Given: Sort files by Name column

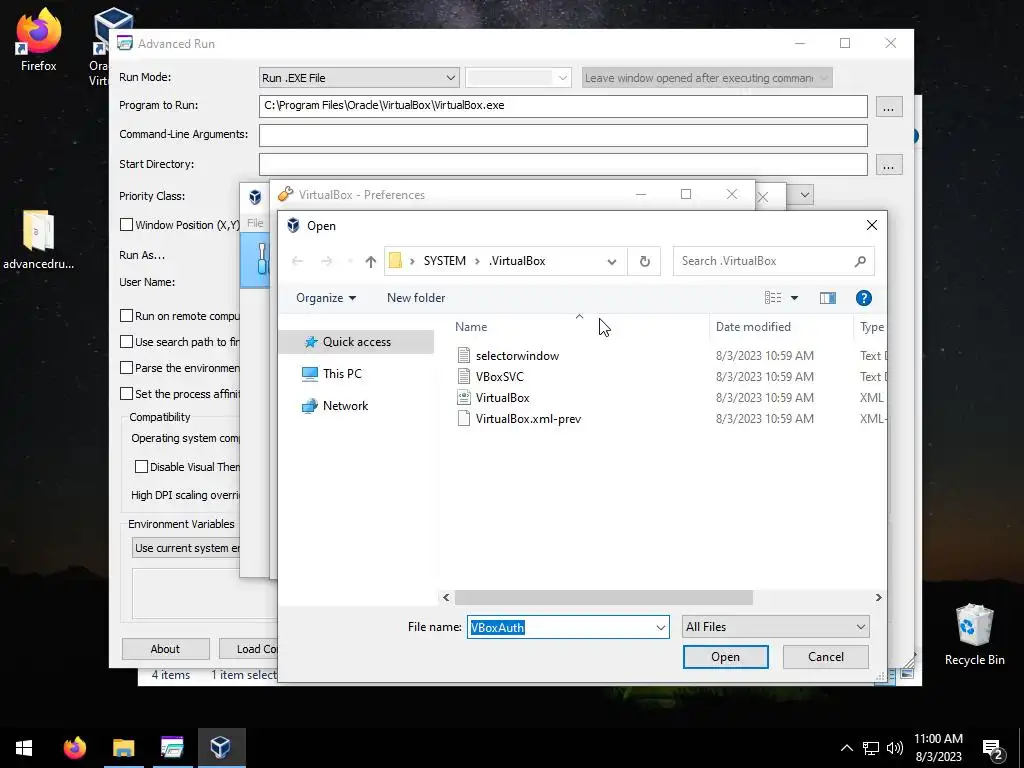Looking at the screenshot, I should click(471, 327).
